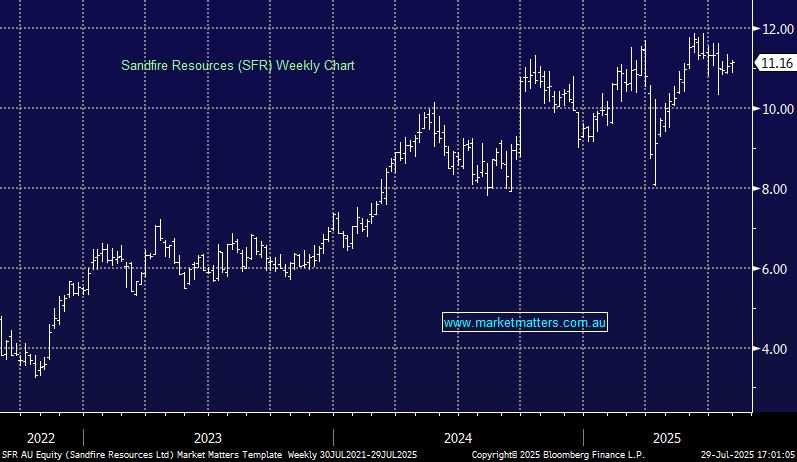Click the 8.00 price axis label

pyautogui.click(x=775, y=189)
